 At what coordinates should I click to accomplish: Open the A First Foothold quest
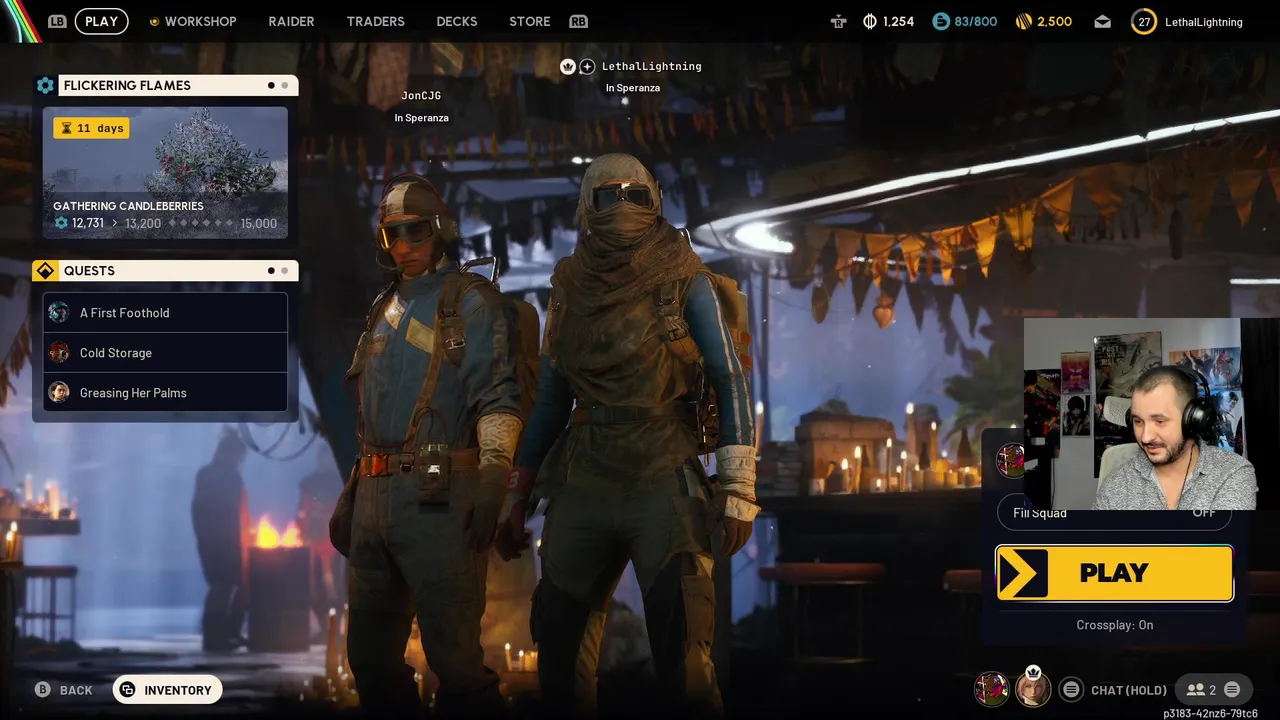165,313
